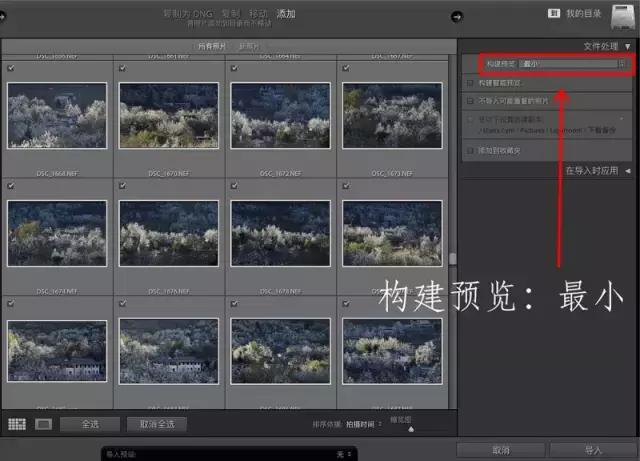Click the 导入 import button

(593, 450)
